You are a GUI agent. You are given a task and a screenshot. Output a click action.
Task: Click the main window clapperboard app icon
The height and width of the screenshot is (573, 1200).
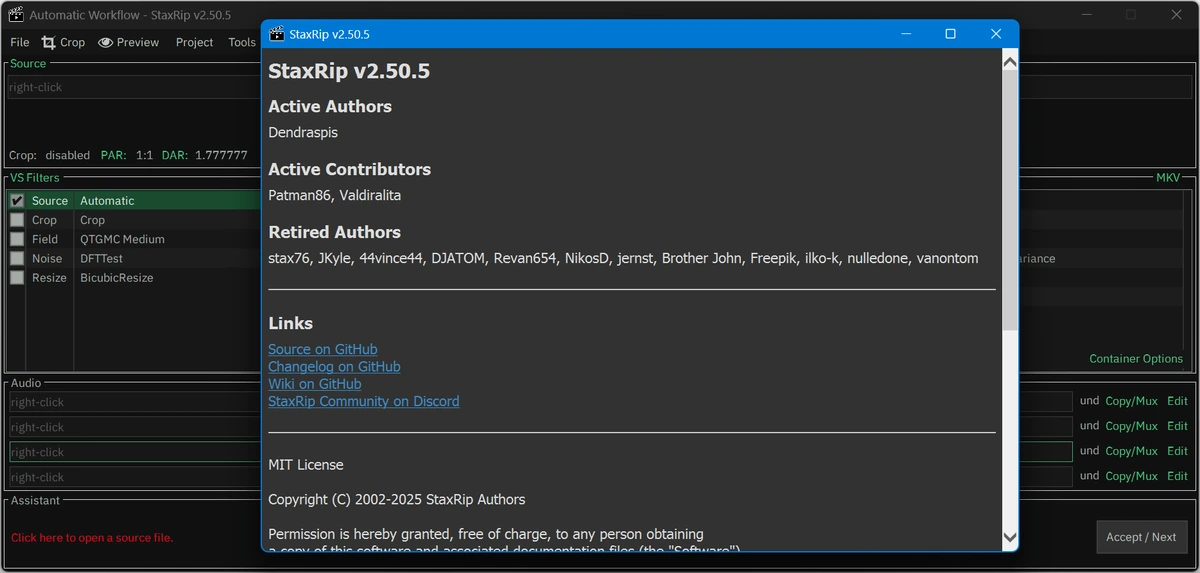tap(15, 15)
